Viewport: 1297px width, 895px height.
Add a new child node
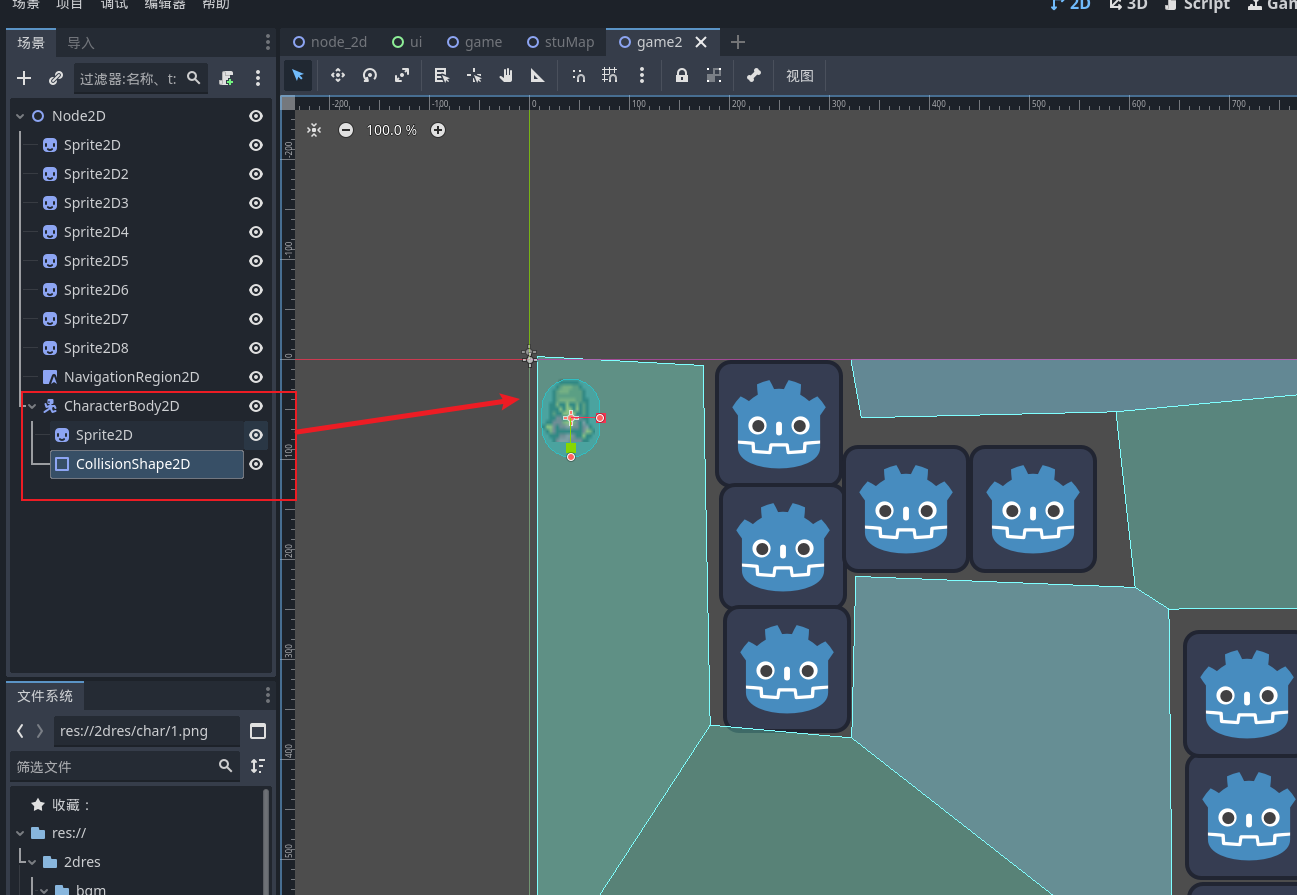pyautogui.click(x=25, y=78)
